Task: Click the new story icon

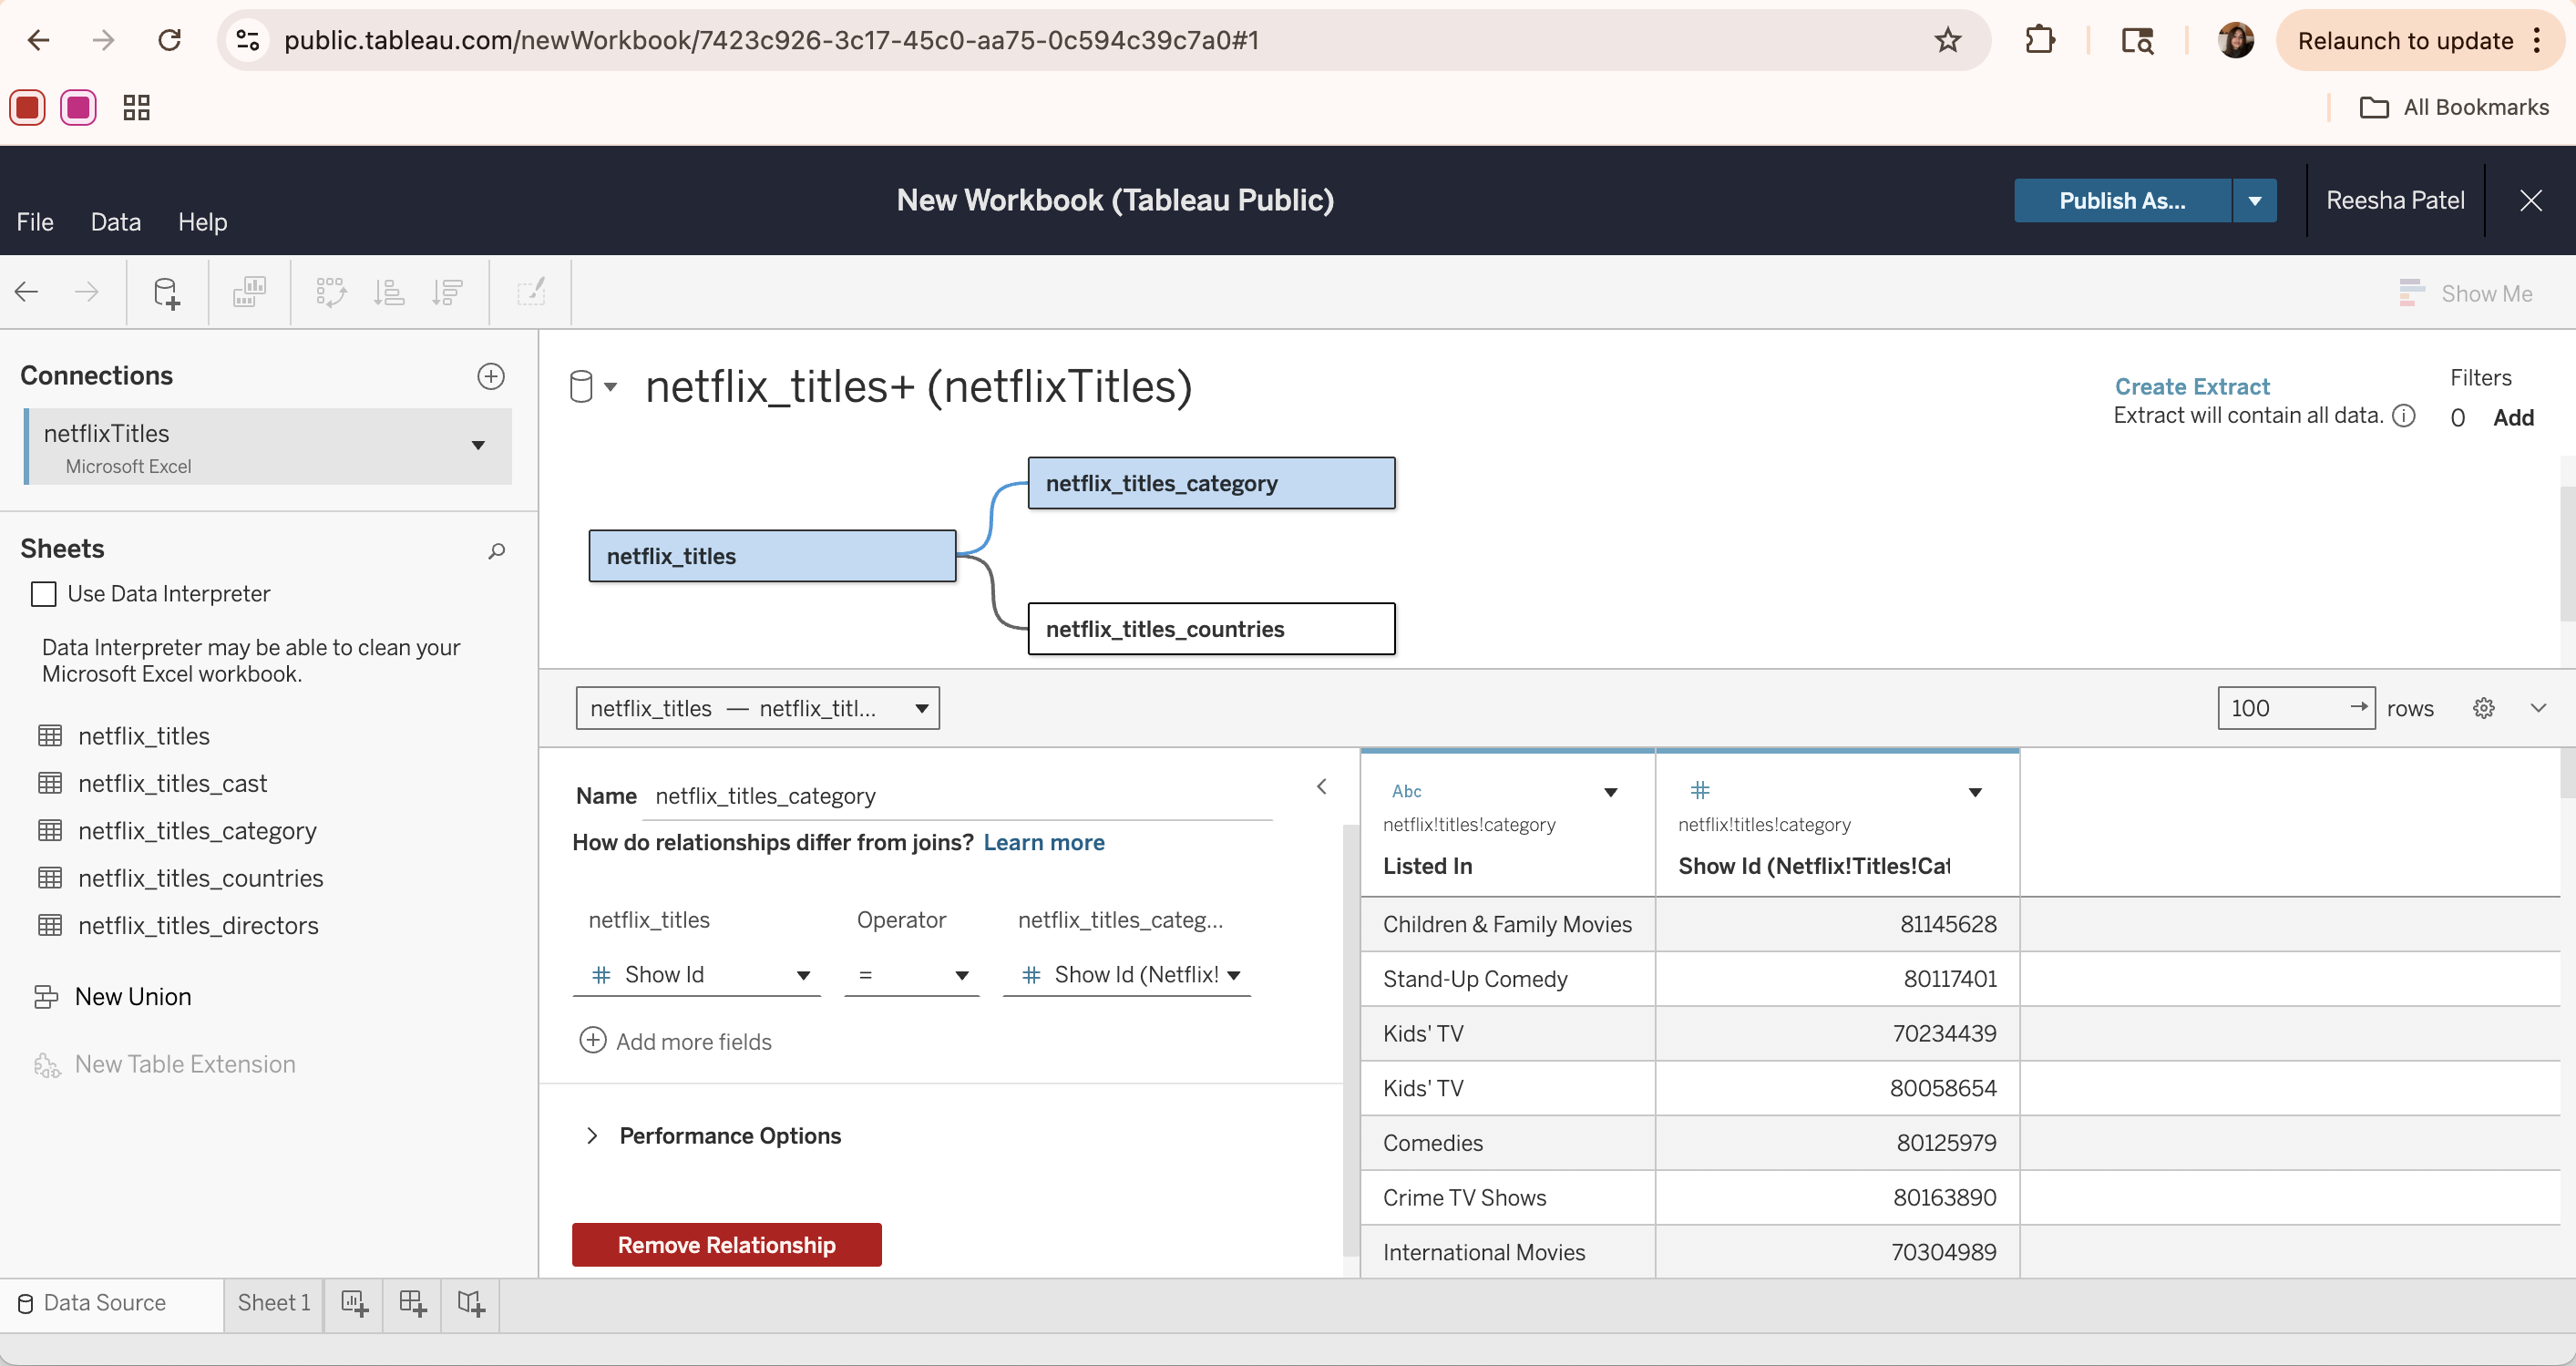Action: point(470,1303)
